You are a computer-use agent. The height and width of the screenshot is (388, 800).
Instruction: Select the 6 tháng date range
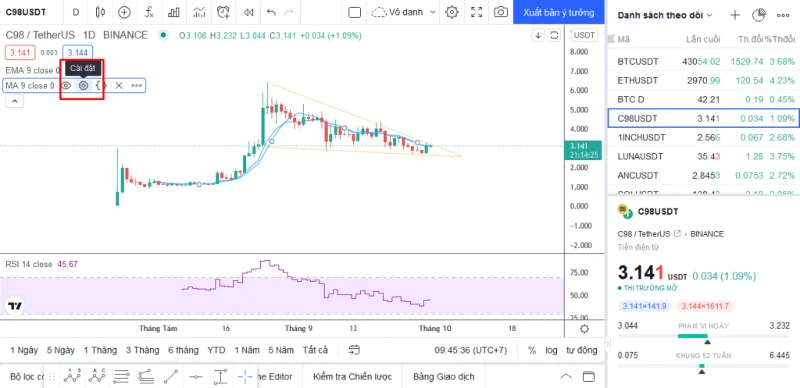tap(183, 350)
